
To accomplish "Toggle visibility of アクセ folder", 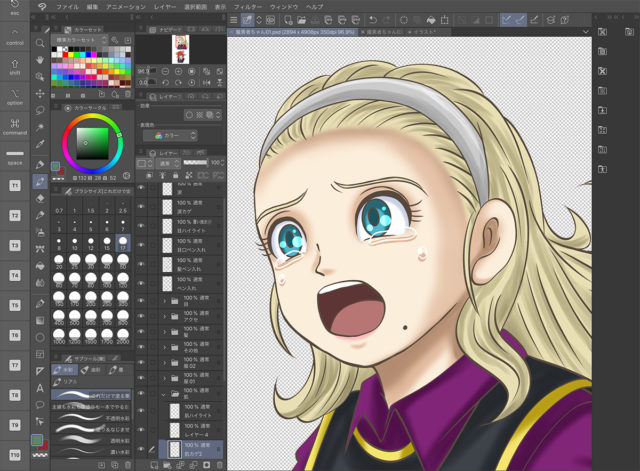I will (x=141, y=316).
